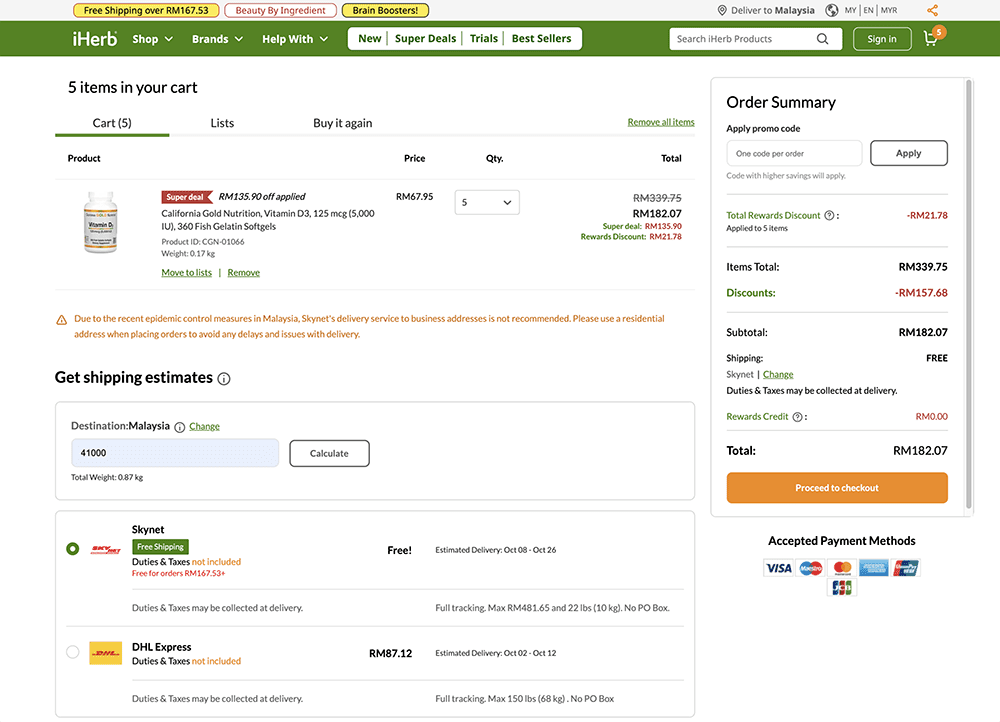Switch to the Buy it again tab
The height and width of the screenshot is (722, 1000).
[341, 122]
